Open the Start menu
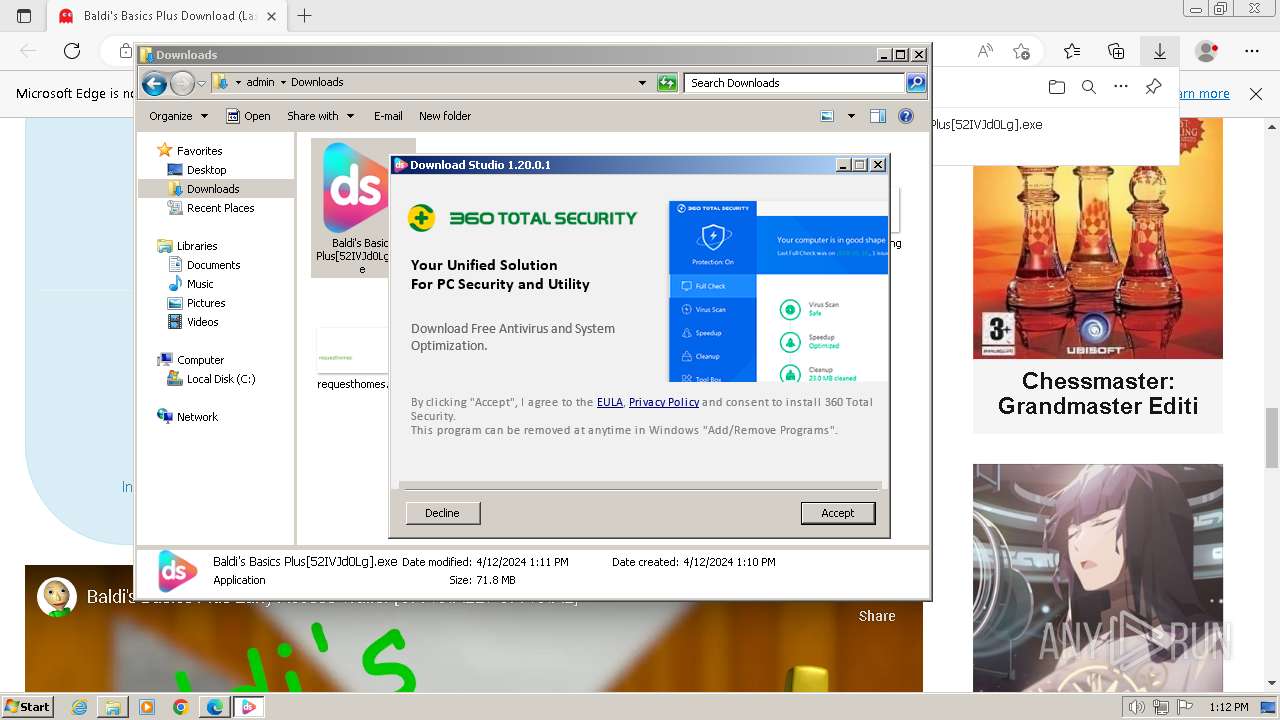Screen dimensions: 1280x720 28,707
